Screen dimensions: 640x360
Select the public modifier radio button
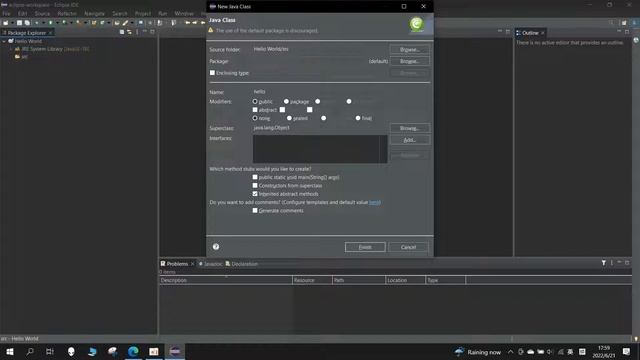[255, 101]
